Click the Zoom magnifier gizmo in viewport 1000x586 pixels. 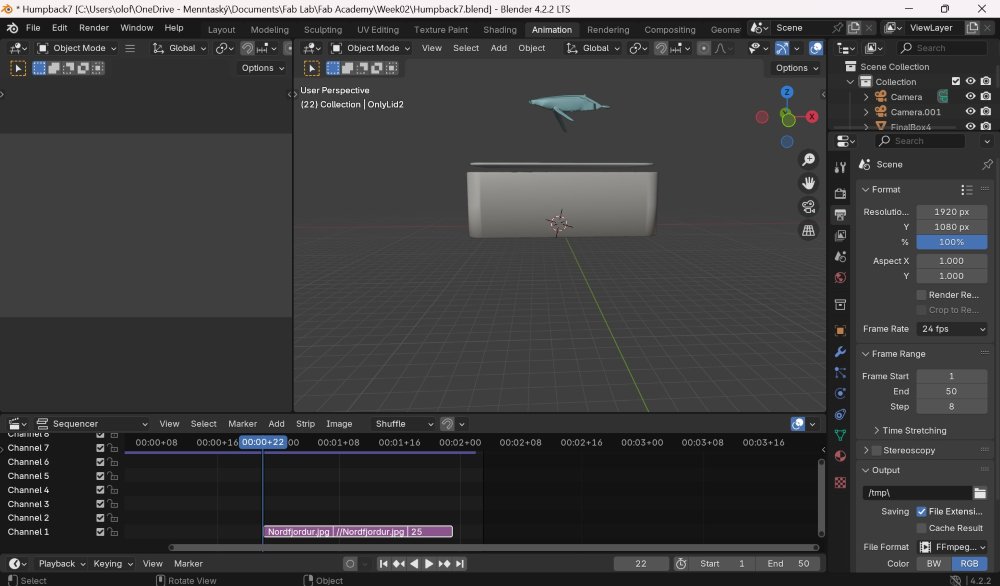coord(808,159)
